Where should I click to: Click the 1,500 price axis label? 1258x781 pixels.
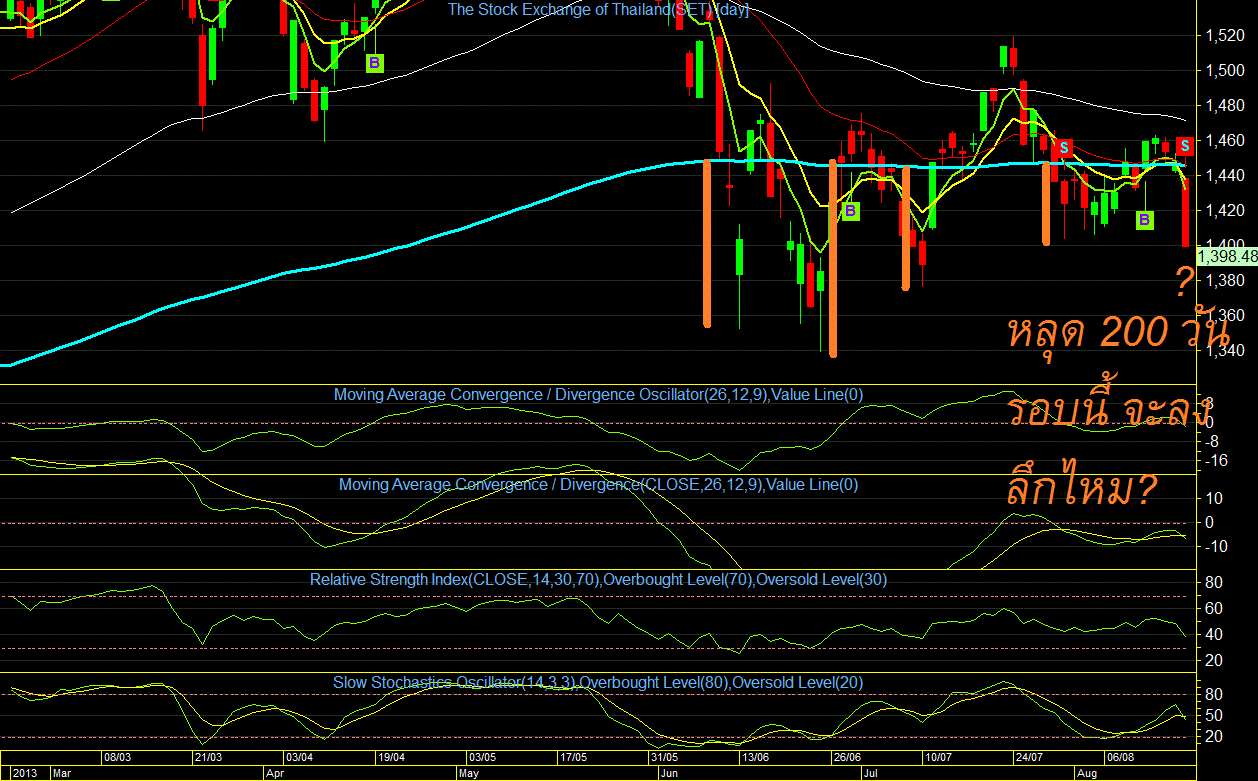1223,71
